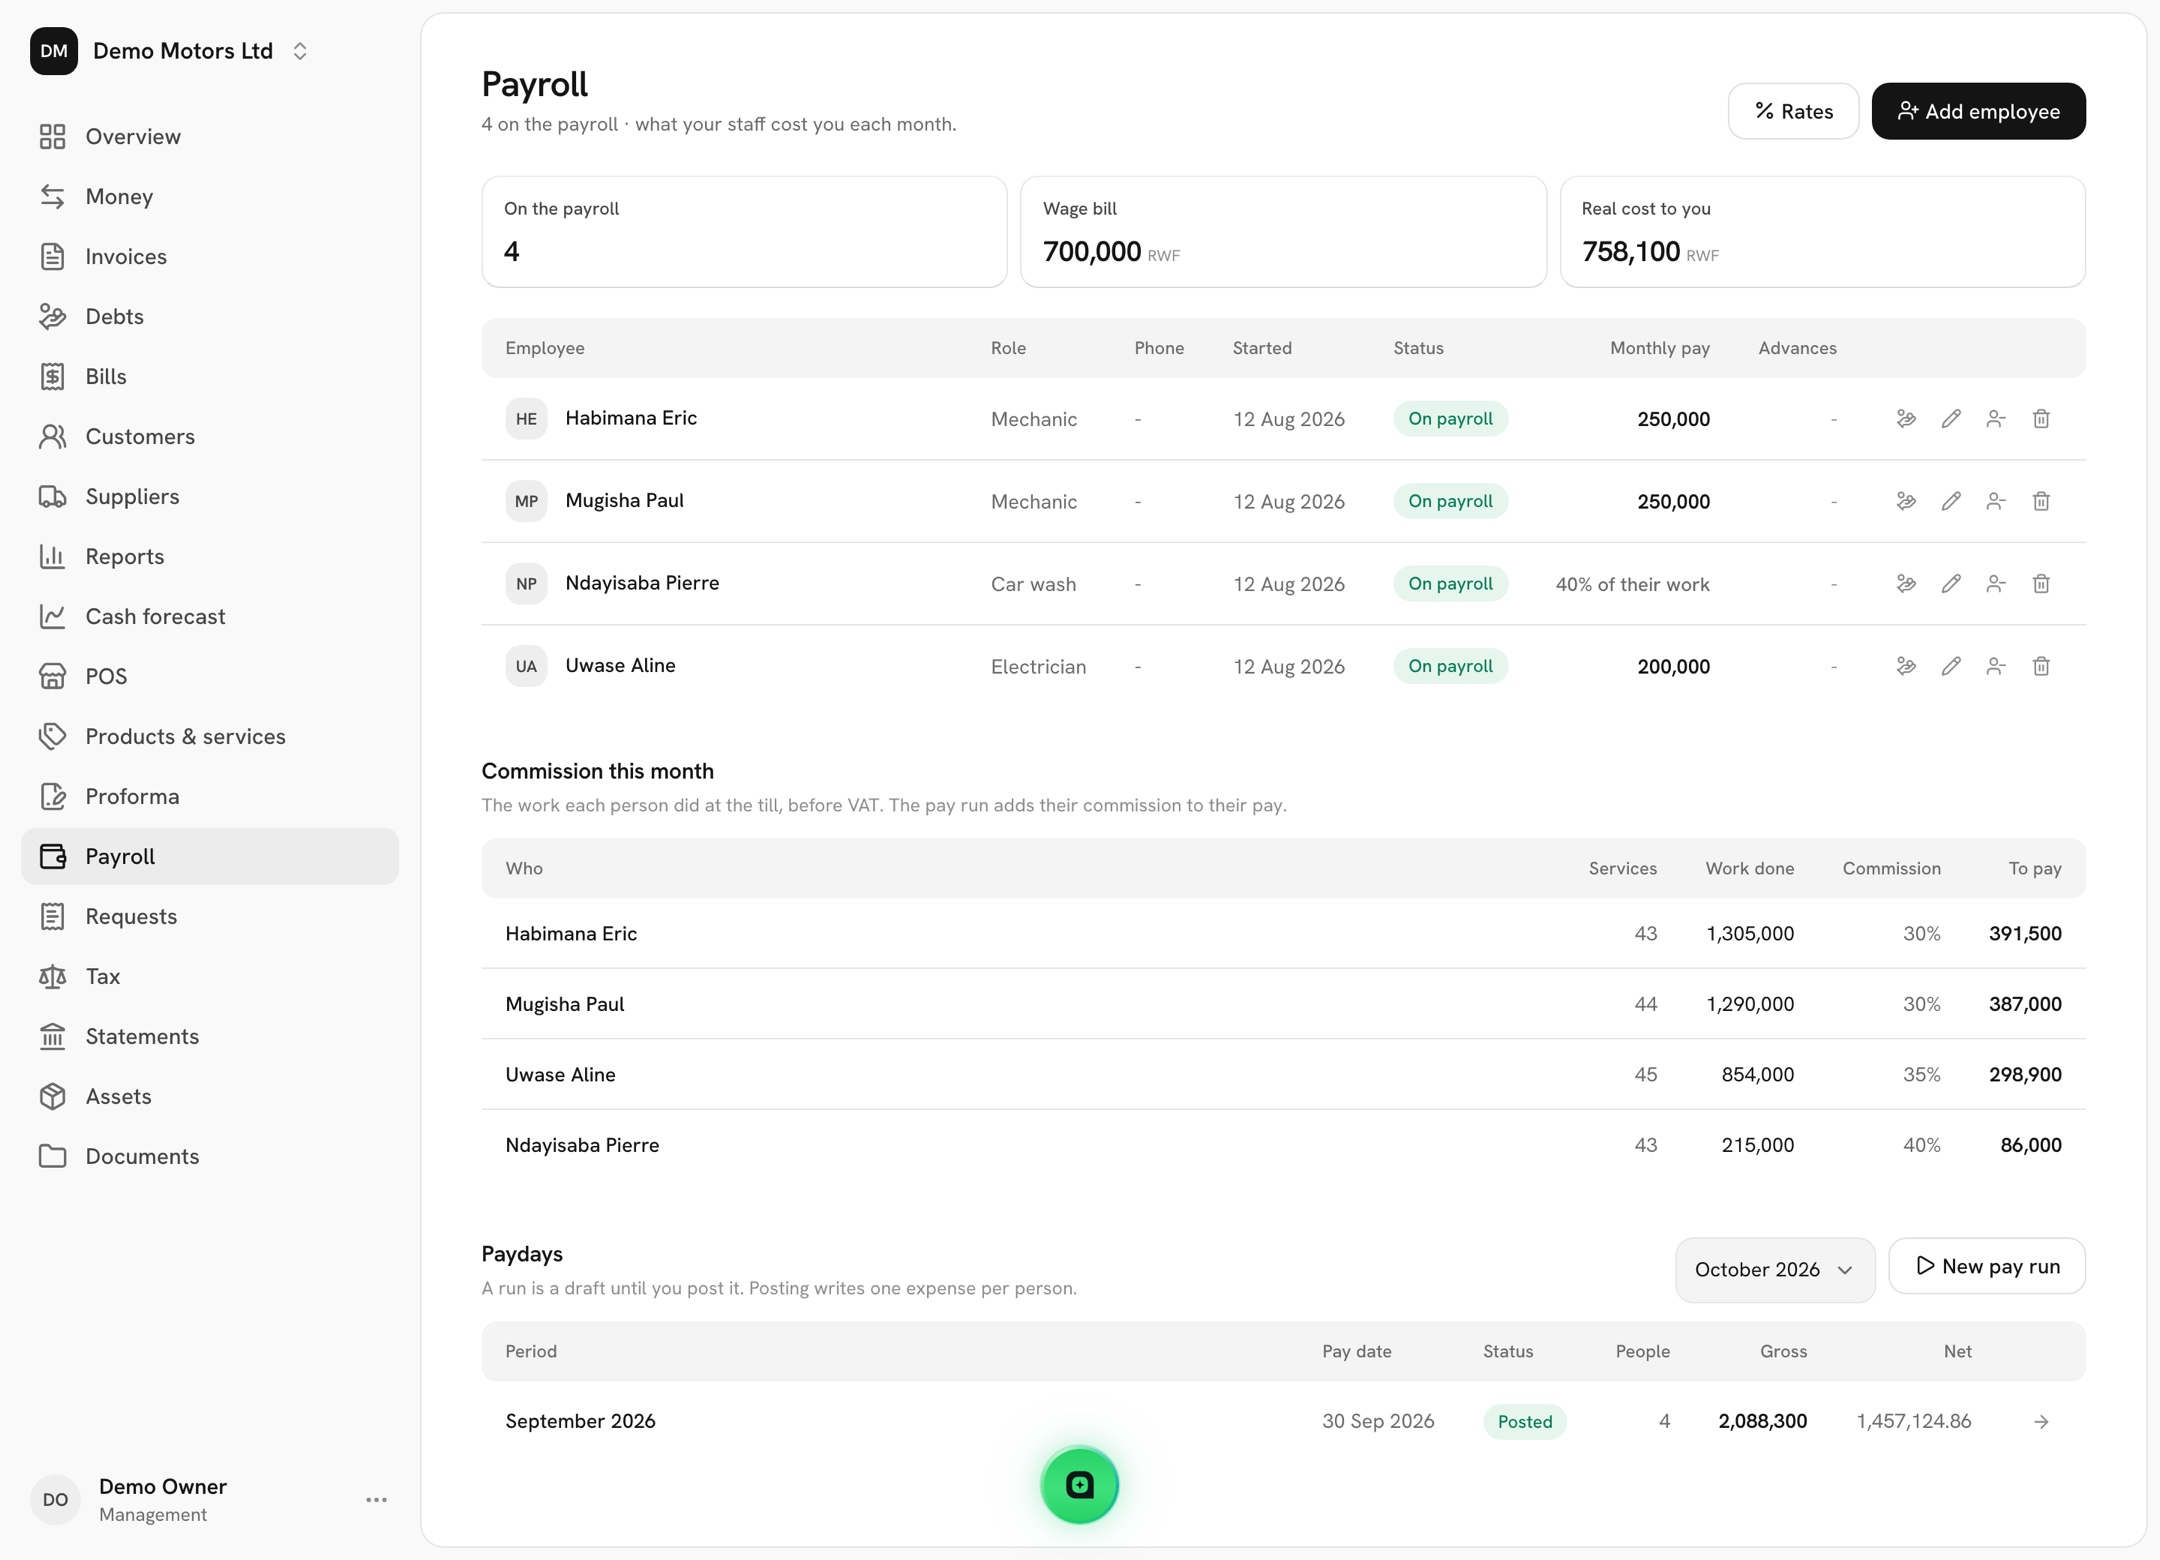Open the Money section

point(210,196)
